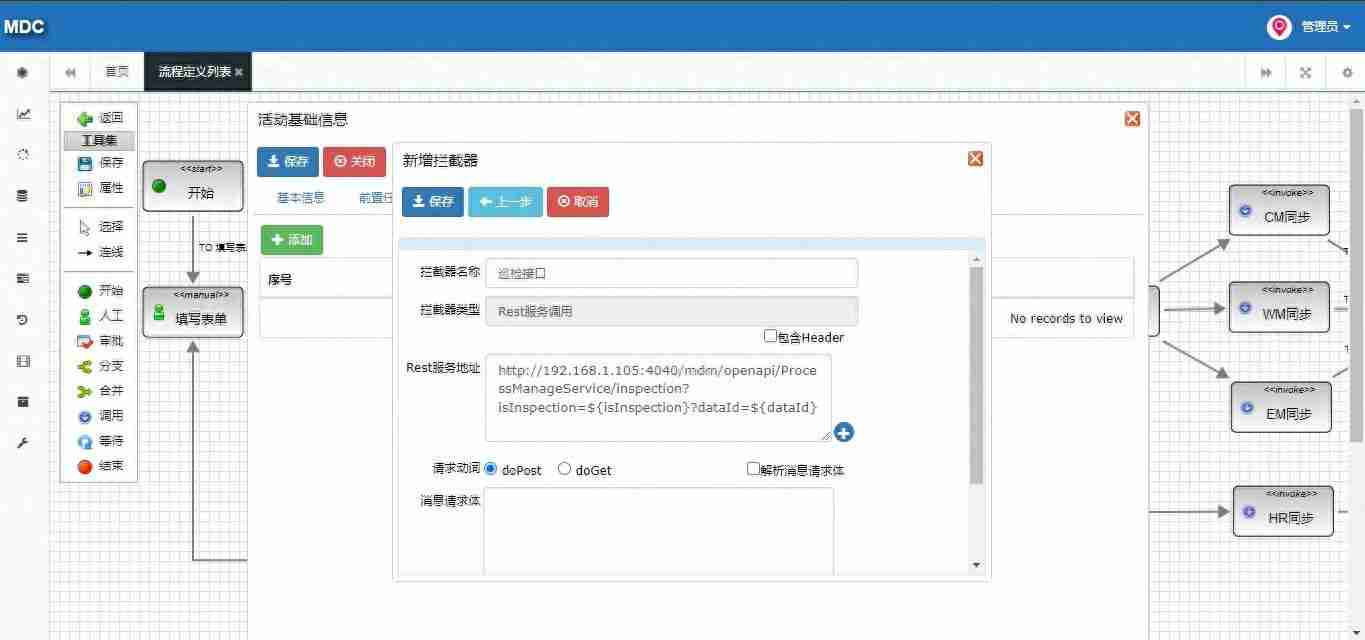1365x640 pixels.
Task: Click scrollbar up arrow in interceptor dialog
Action: 977,259
